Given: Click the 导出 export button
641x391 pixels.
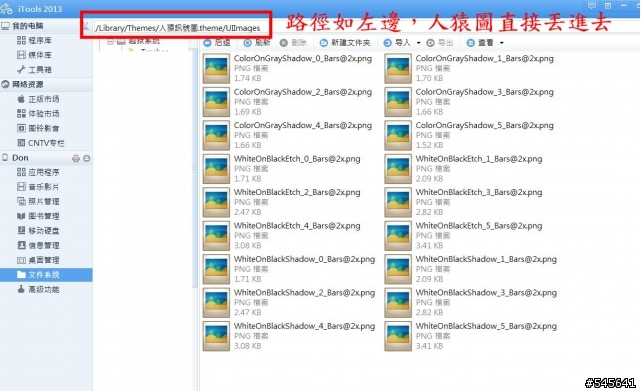Looking at the screenshot, I should [439, 43].
